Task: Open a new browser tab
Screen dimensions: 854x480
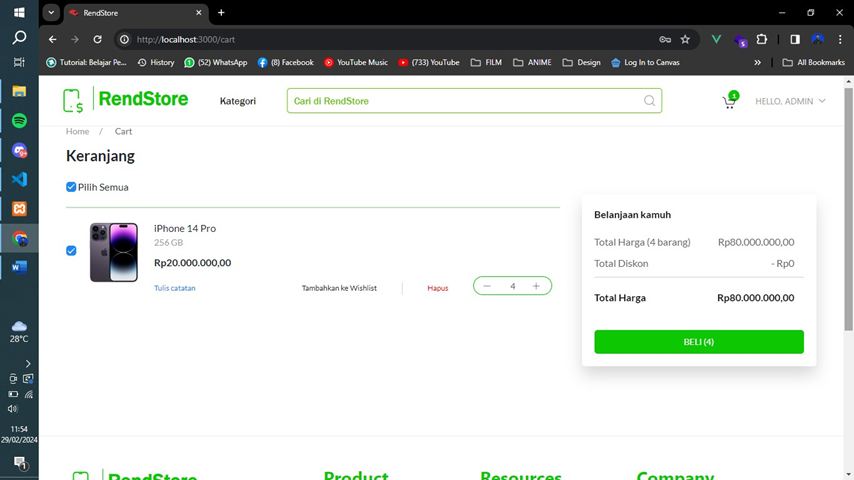Action: pos(221,13)
